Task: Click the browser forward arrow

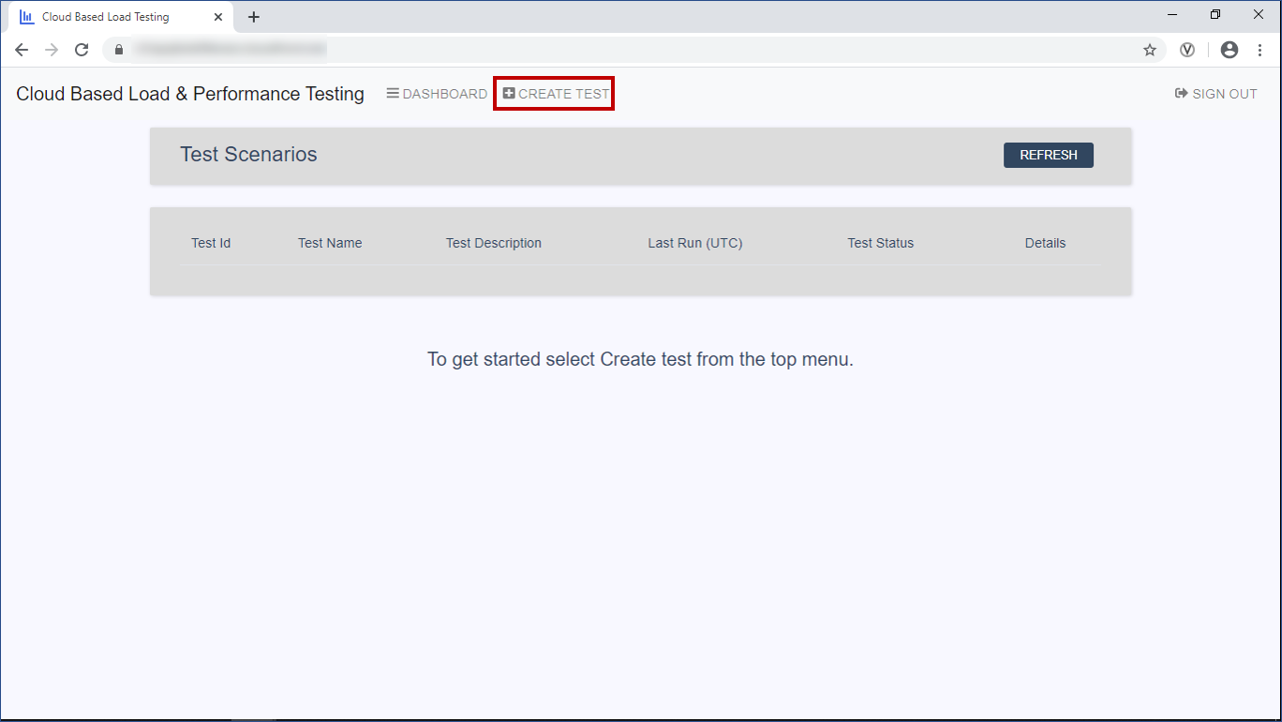Action: [x=52, y=50]
